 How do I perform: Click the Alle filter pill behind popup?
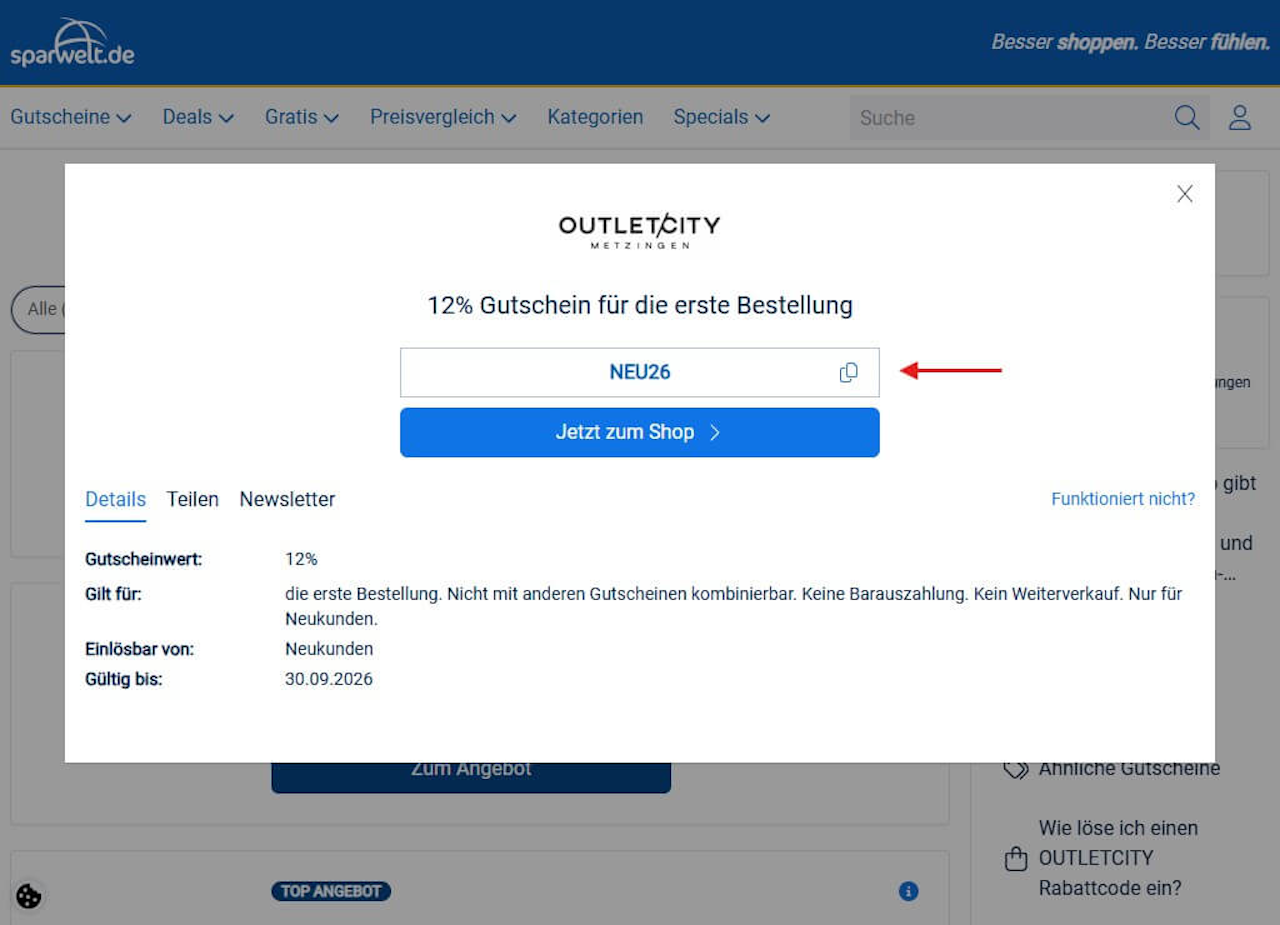click(x=38, y=310)
